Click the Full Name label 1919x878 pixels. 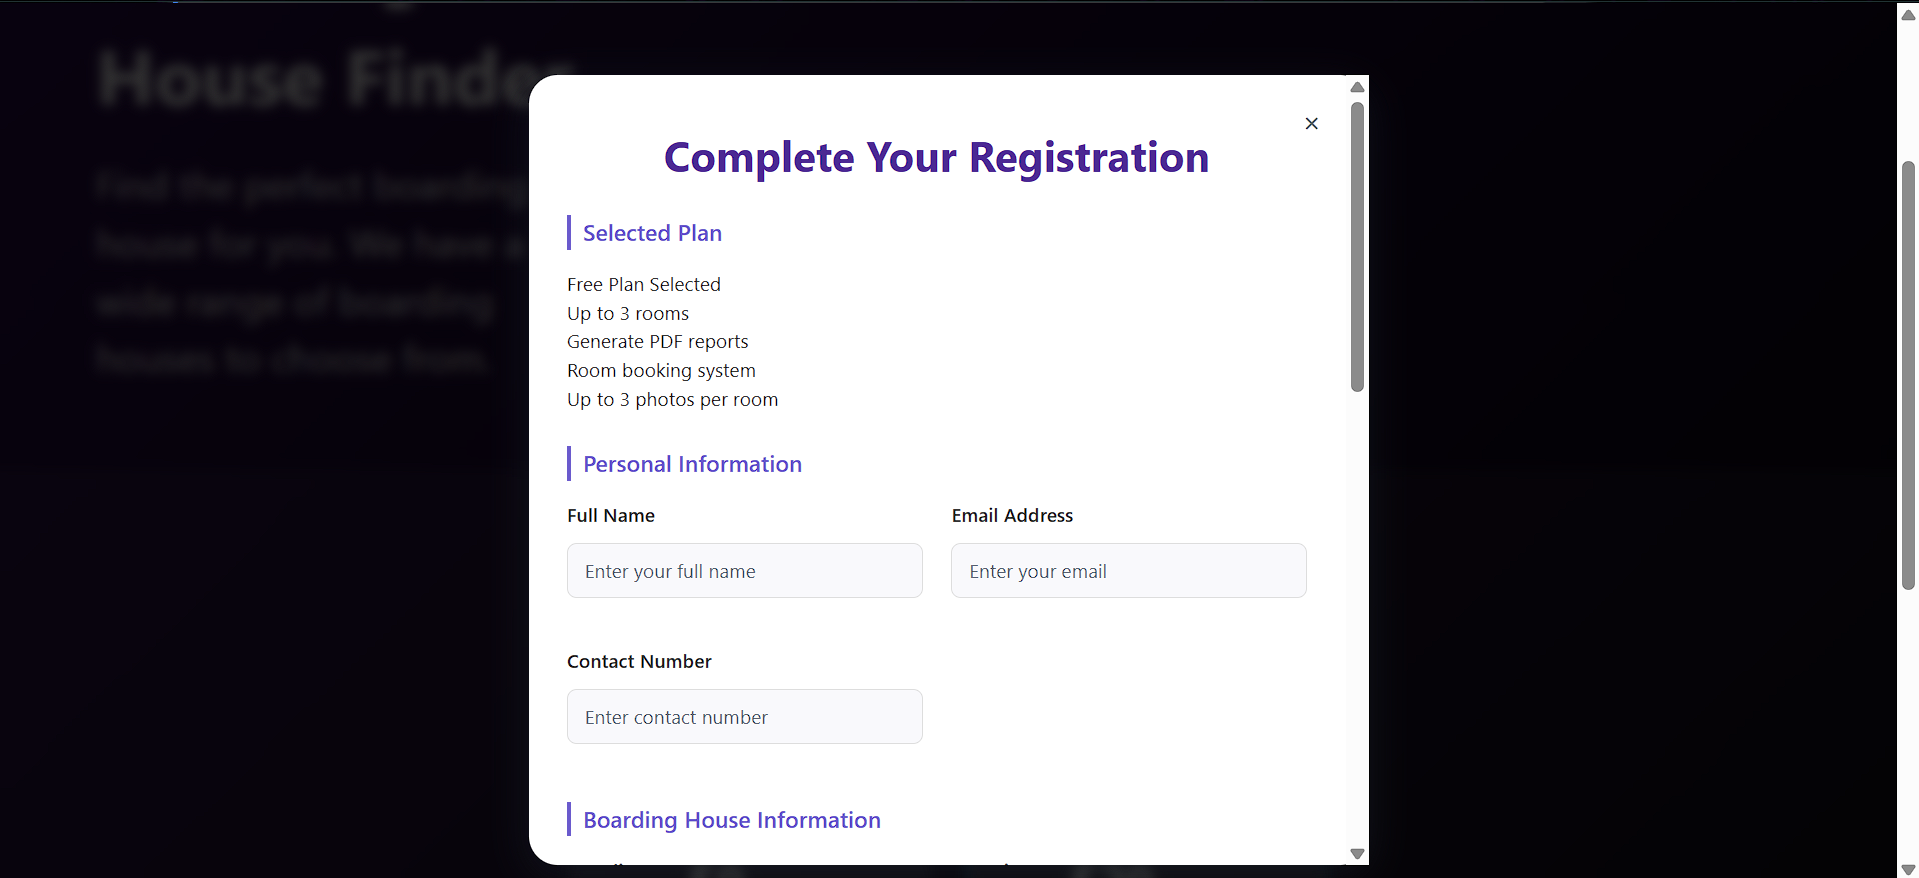611,516
